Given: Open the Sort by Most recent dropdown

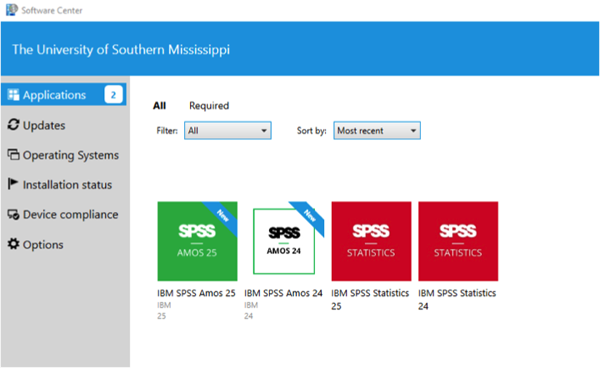Looking at the screenshot, I should 377,130.
